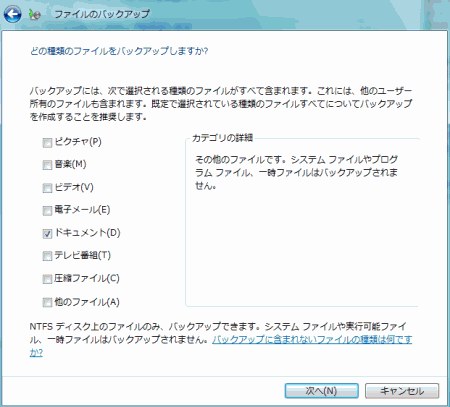Click the バックアップには、次で選択される intro paragraph
Viewport: 450px width, 407px height.
coord(221,104)
